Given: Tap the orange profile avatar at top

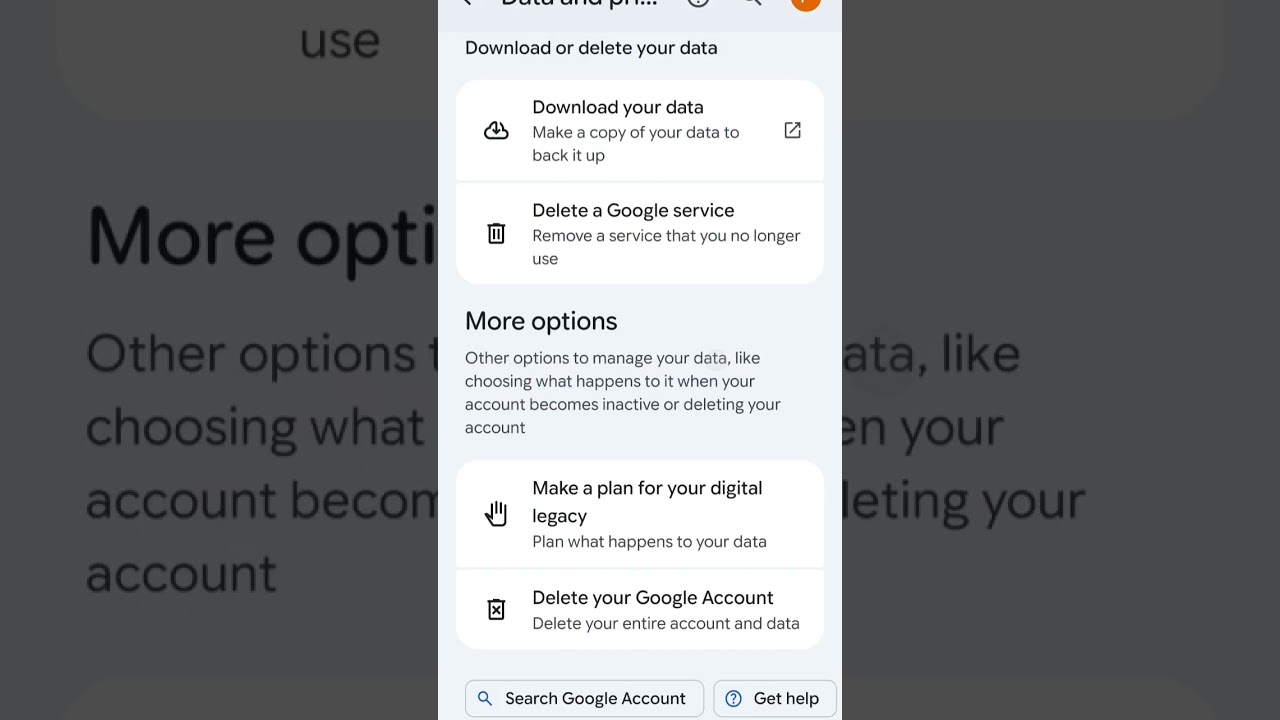Looking at the screenshot, I should (805, 3).
